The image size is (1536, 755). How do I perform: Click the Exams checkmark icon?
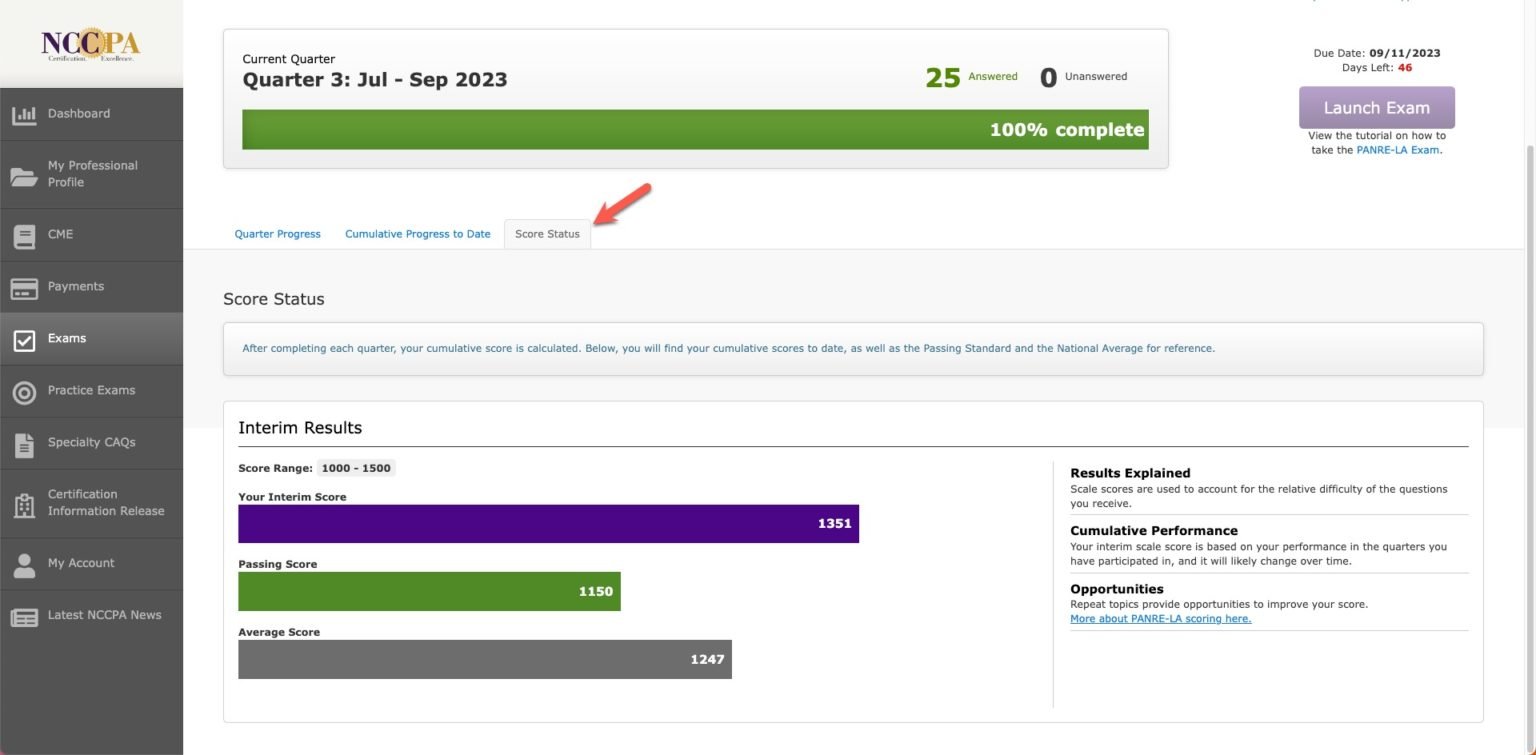[x=24, y=340]
